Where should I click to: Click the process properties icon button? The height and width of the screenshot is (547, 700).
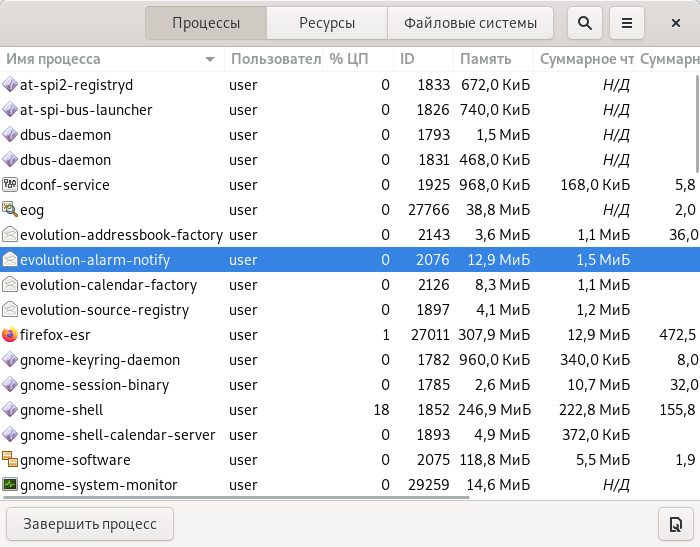pyautogui.click(x=676, y=524)
